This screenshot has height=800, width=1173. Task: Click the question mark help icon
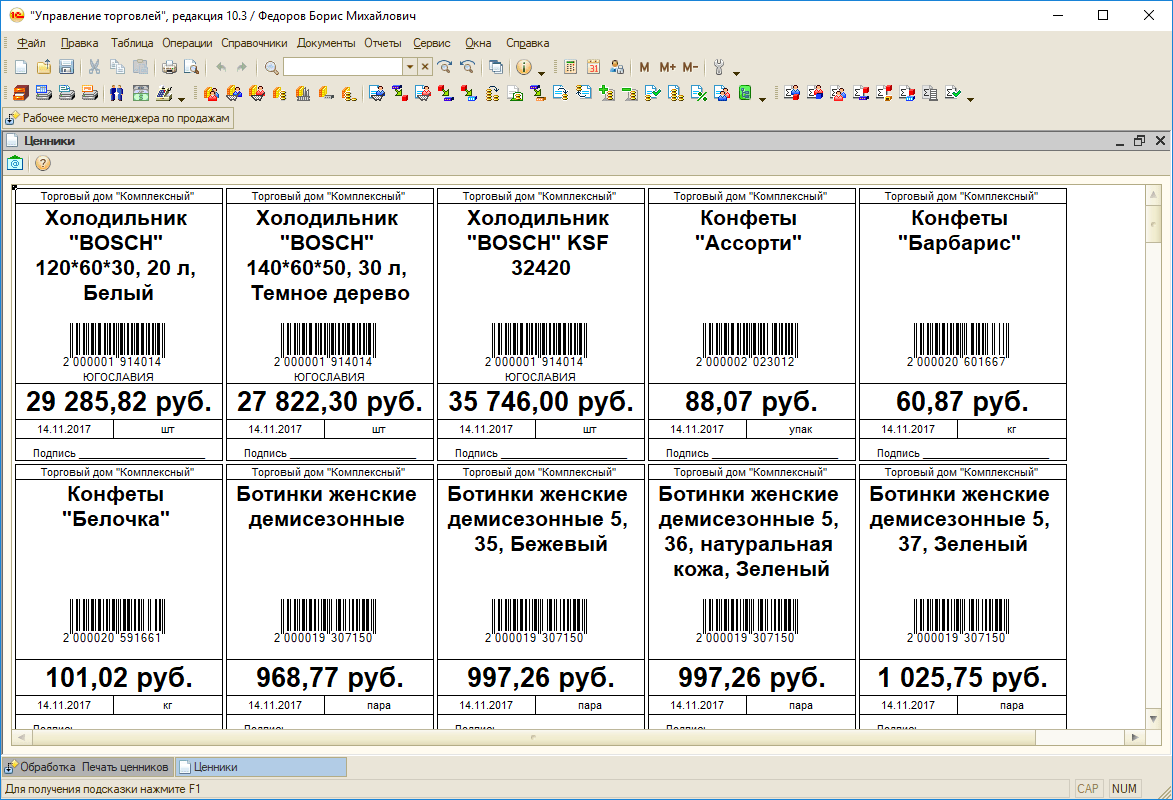pyautogui.click(x=43, y=163)
